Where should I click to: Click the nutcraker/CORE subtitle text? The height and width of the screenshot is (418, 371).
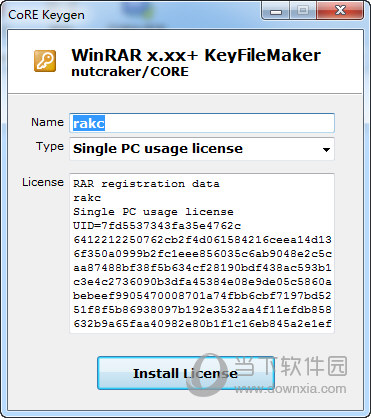click(130, 72)
